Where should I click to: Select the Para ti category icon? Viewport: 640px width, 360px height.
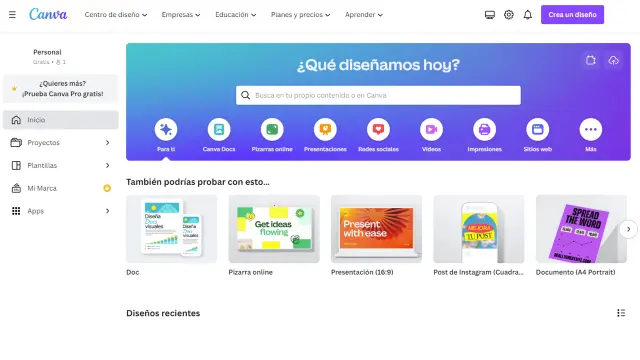click(166, 129)
